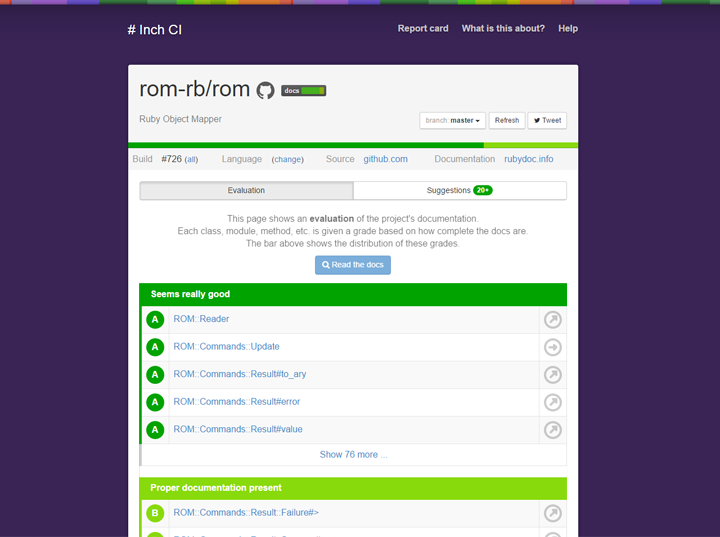Click the Refresh button
Viewport: 720px width, 537px height.
point(506,120)
